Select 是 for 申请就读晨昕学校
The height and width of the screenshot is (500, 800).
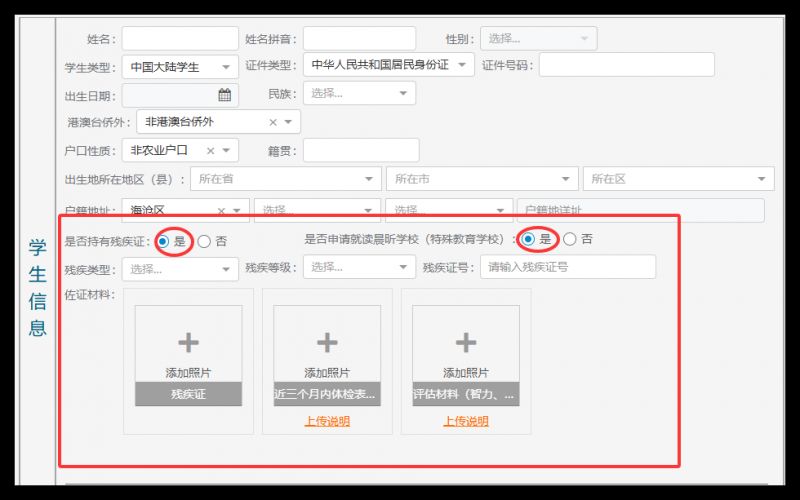[529, 239]
